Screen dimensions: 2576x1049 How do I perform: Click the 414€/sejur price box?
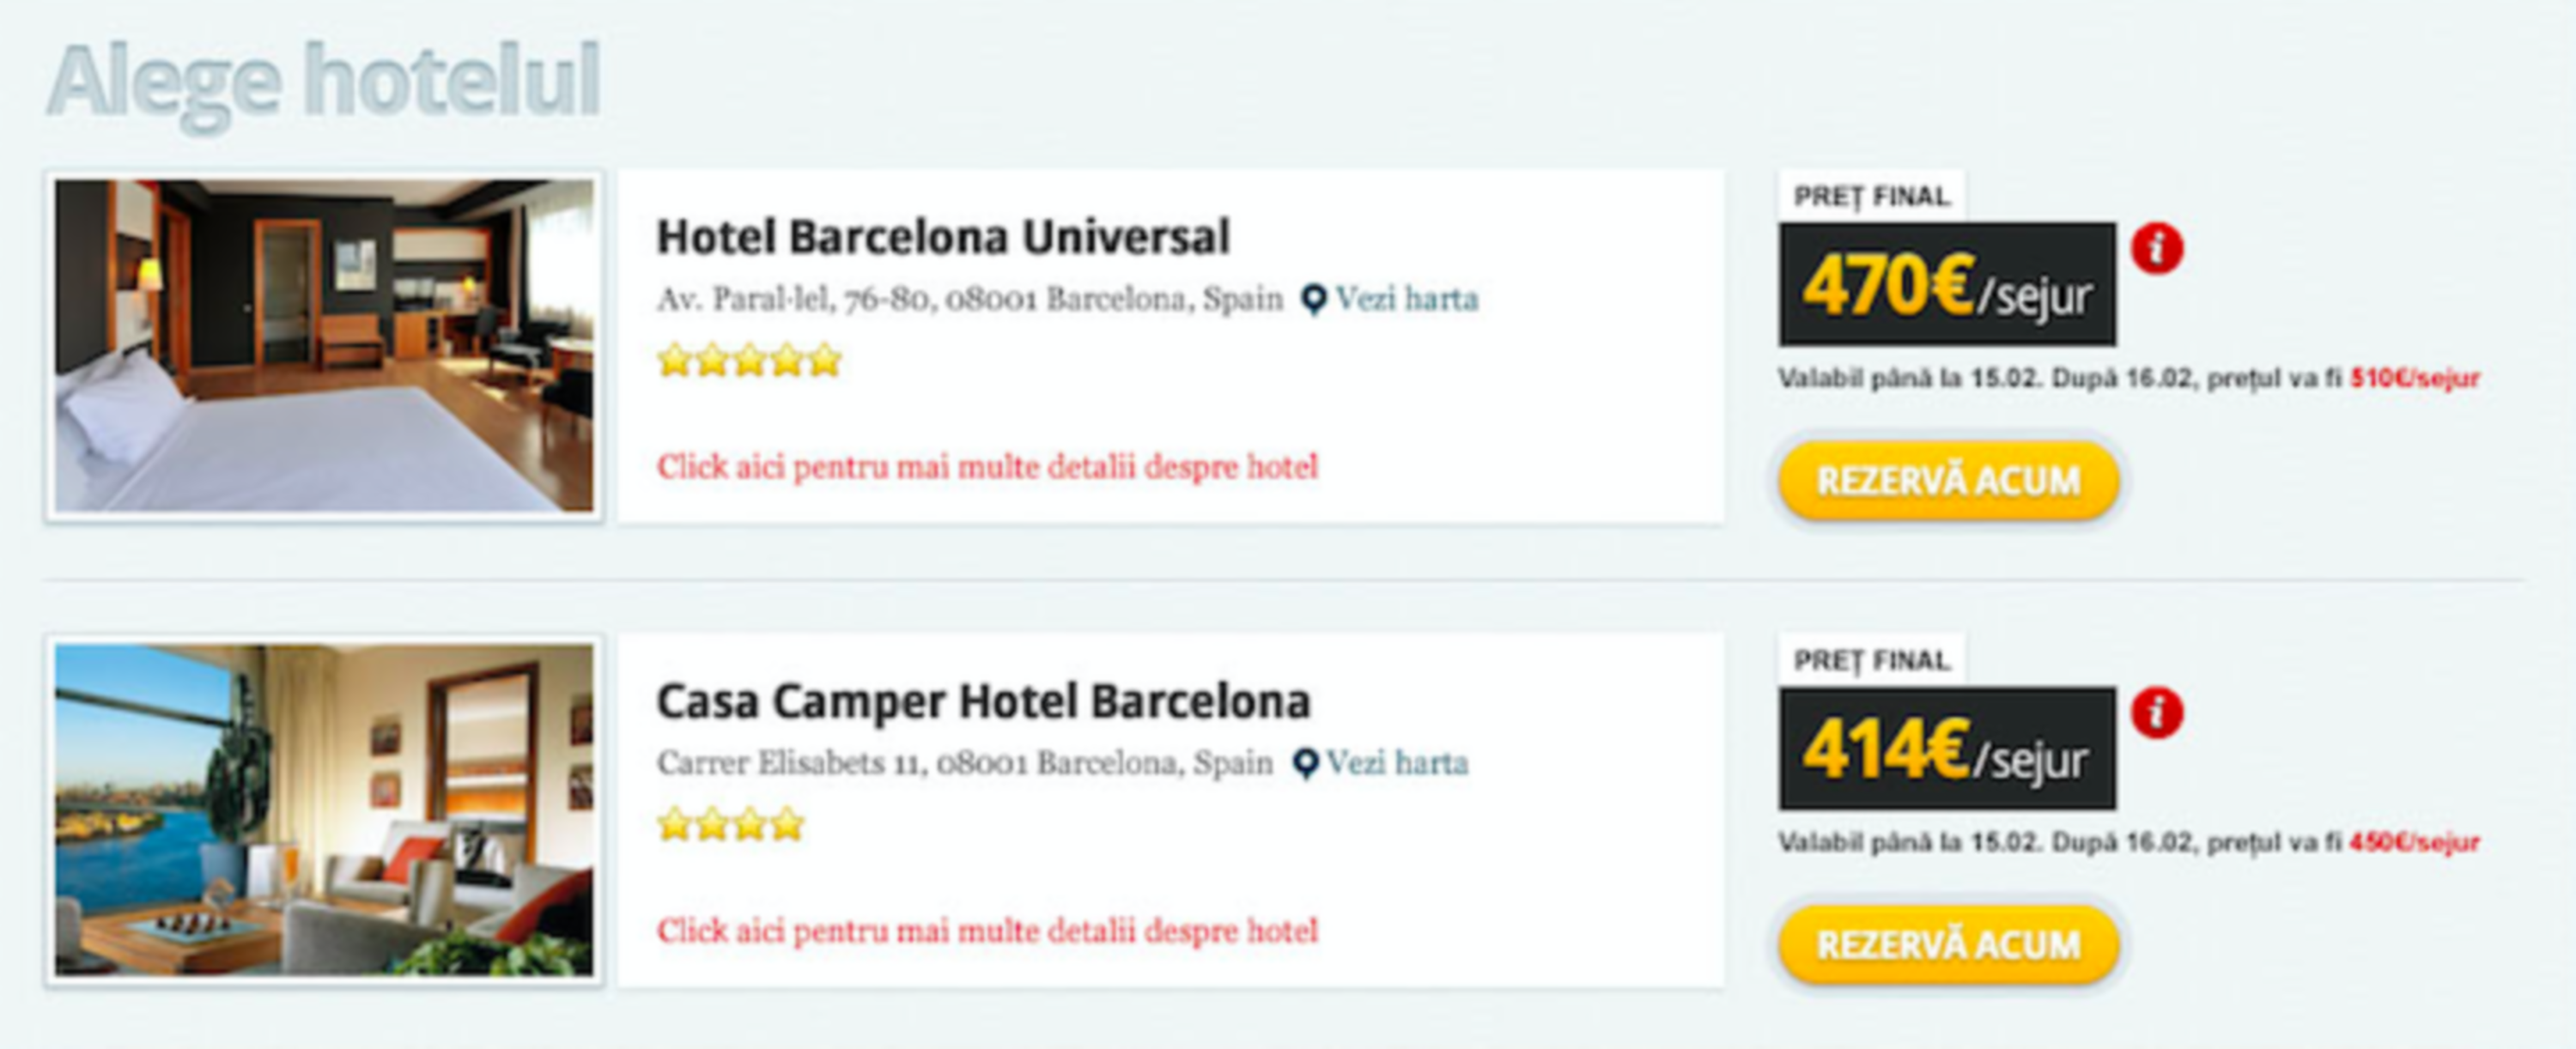pos(1947,748)
